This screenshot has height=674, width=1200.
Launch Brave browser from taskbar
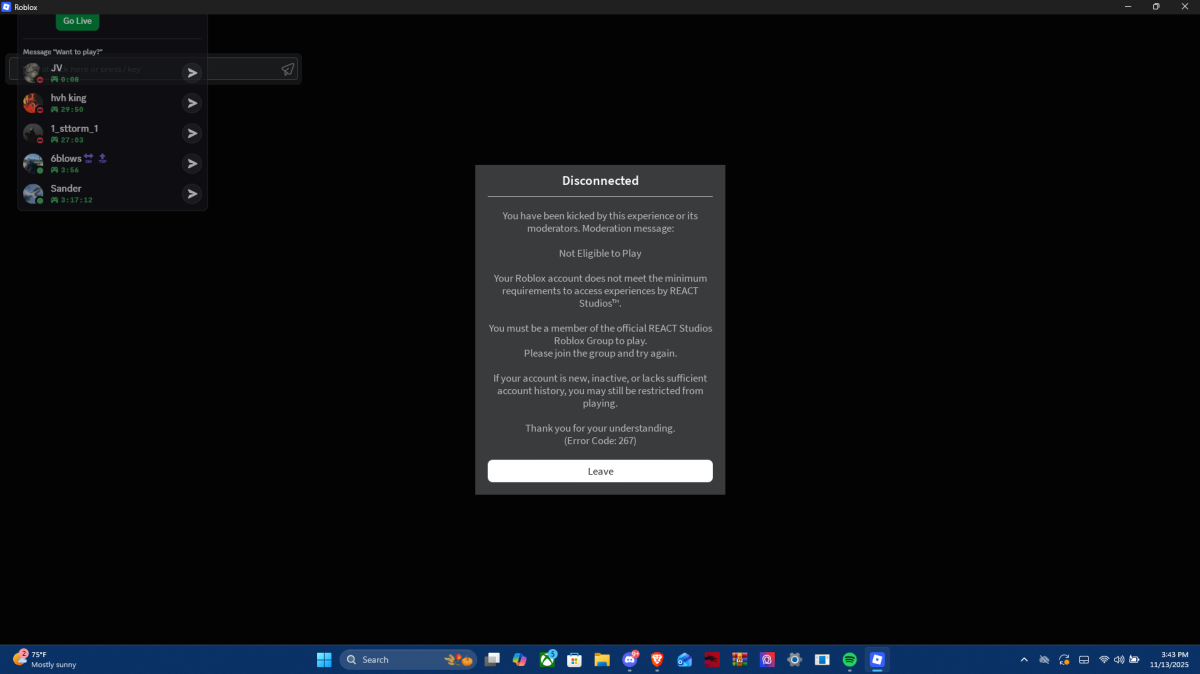[x=657, y=660]
